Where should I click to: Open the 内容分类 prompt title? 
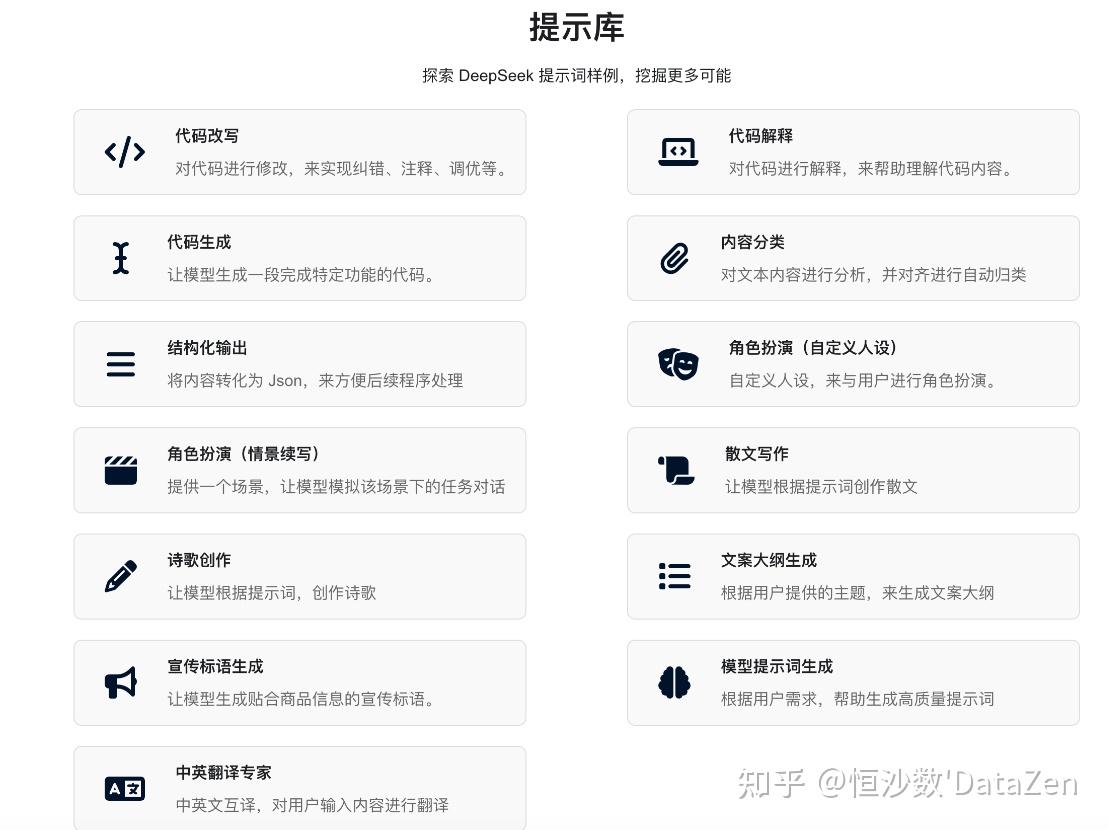tap(753, 242)
